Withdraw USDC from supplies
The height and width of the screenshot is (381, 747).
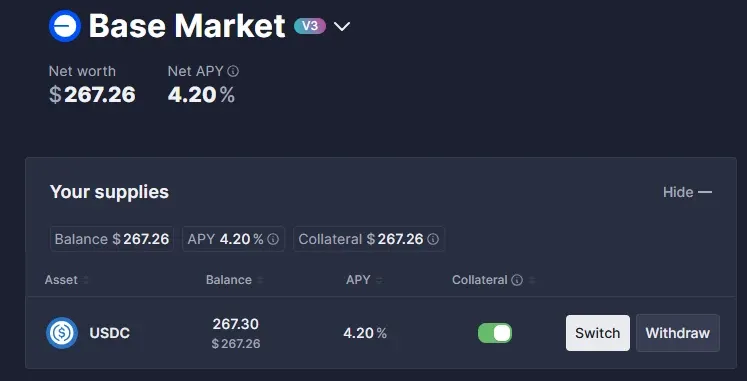coord(678,333)
